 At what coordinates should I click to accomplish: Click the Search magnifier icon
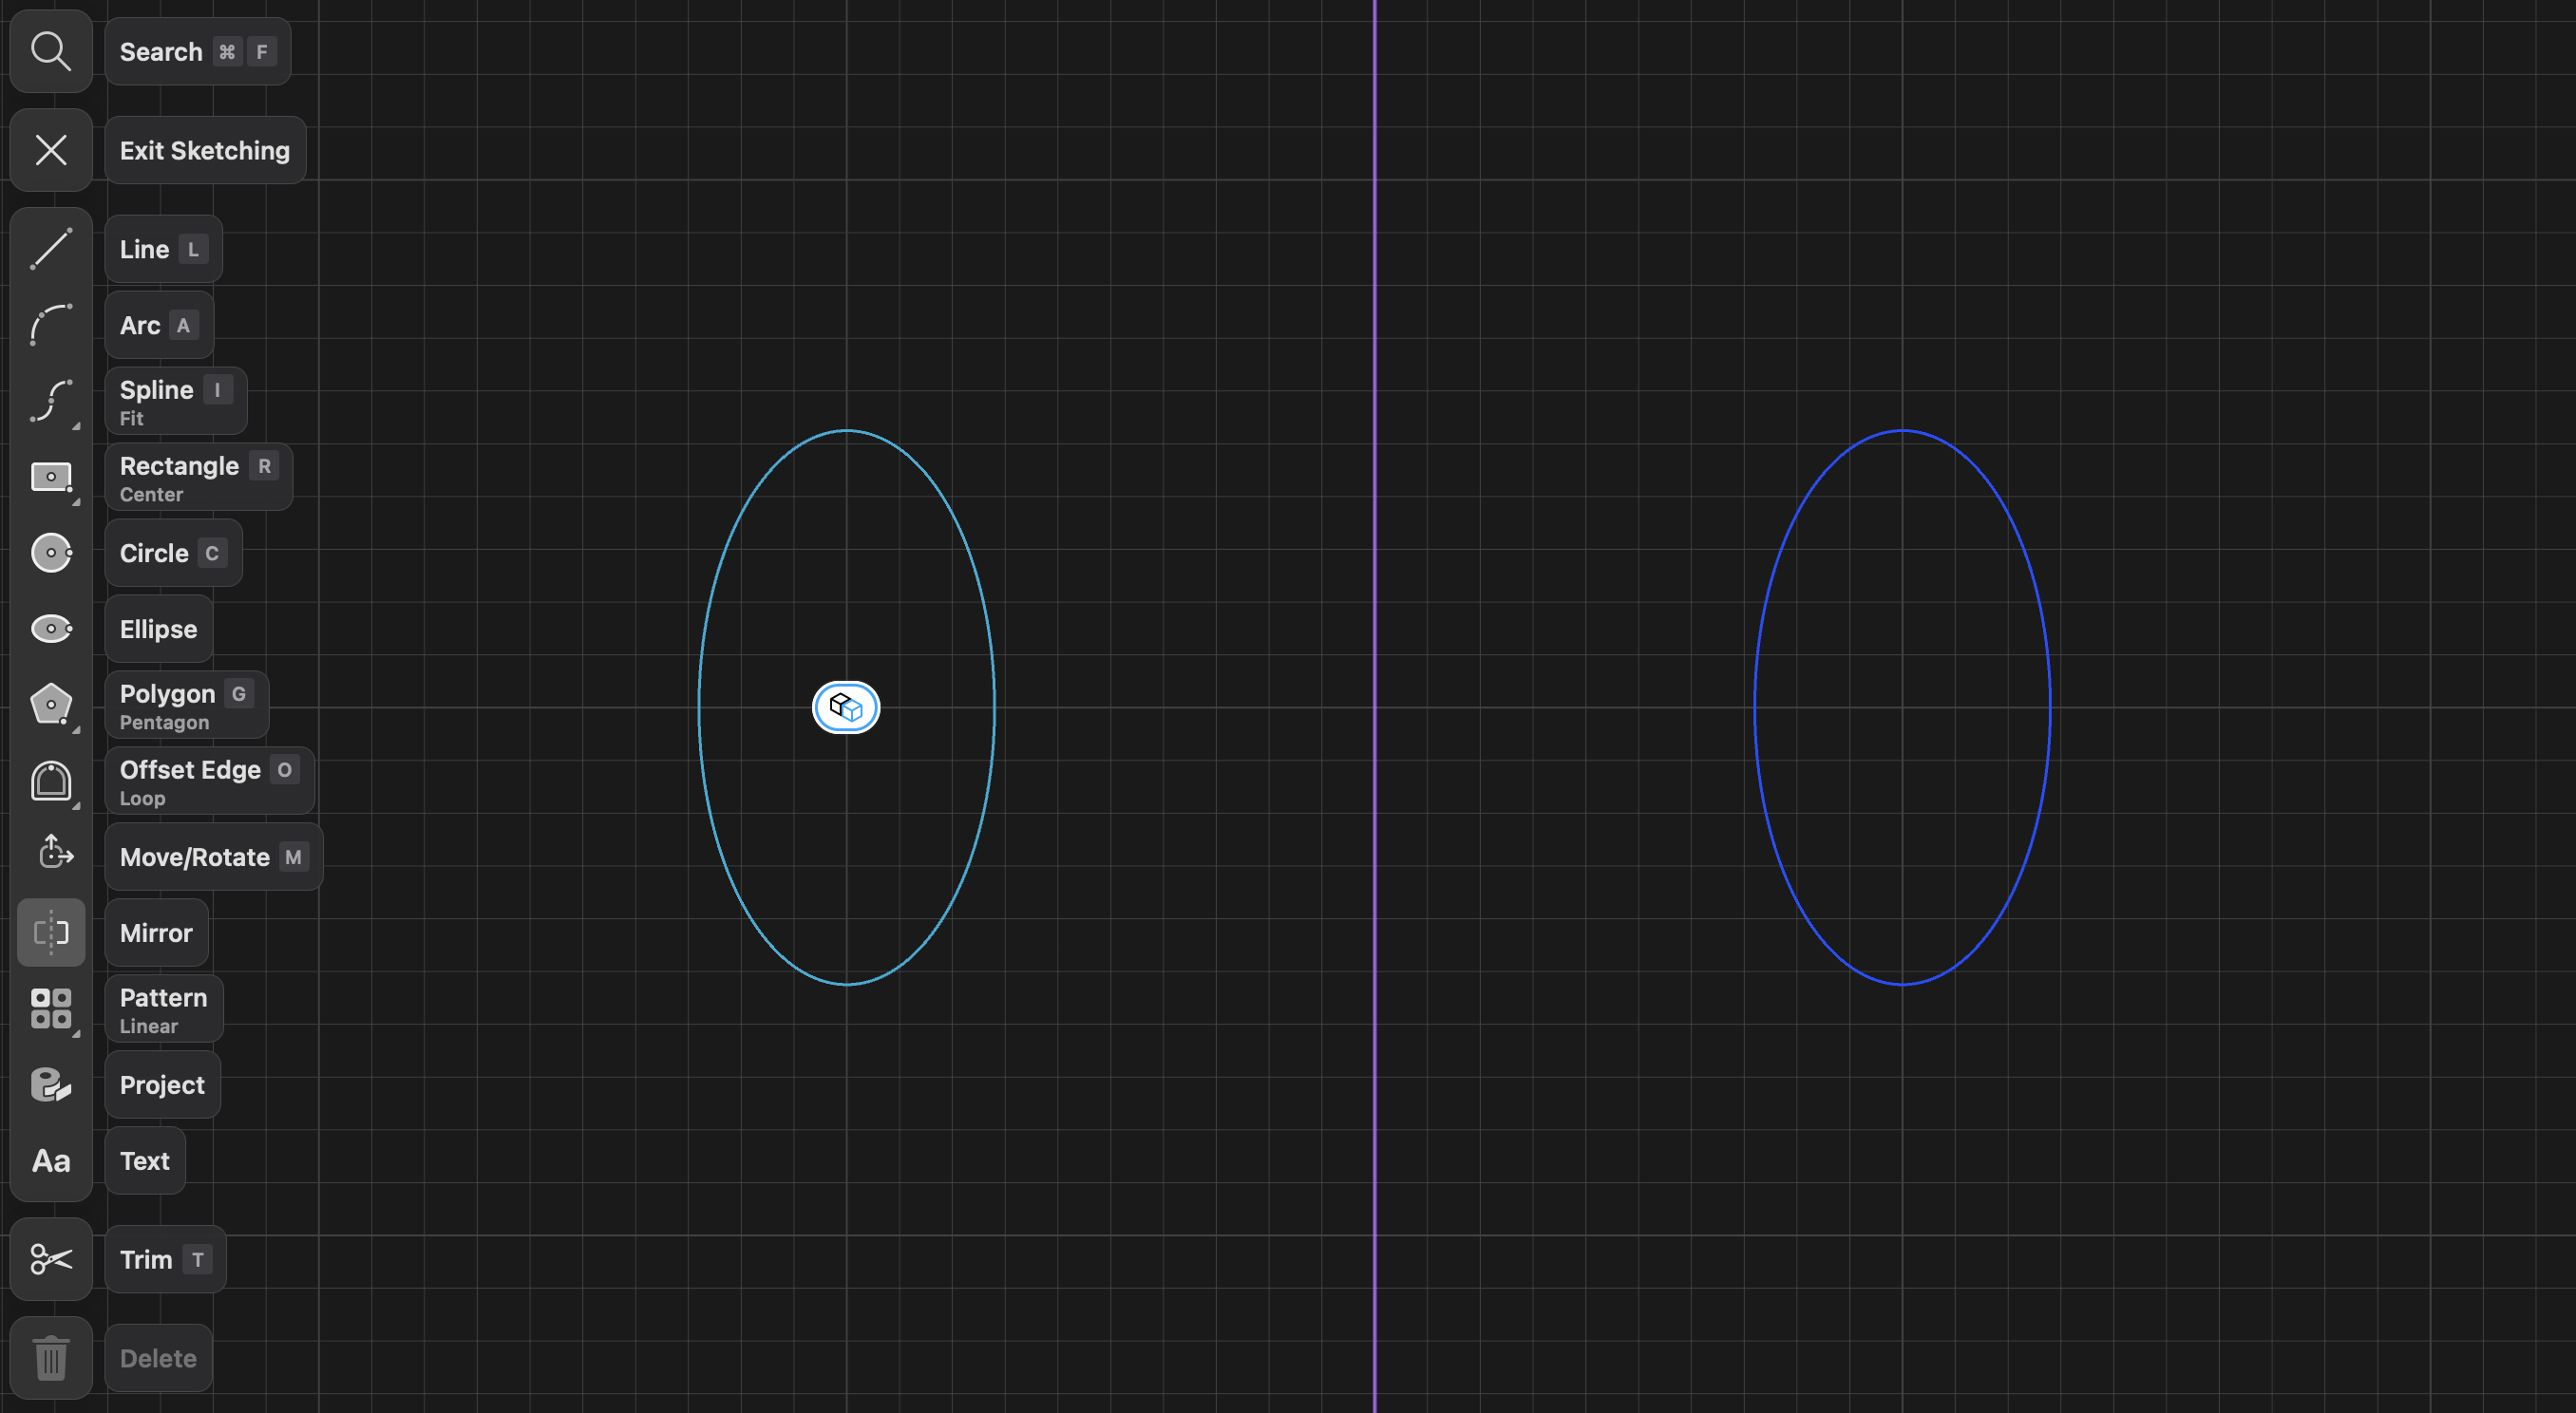[x=51, y=51]
